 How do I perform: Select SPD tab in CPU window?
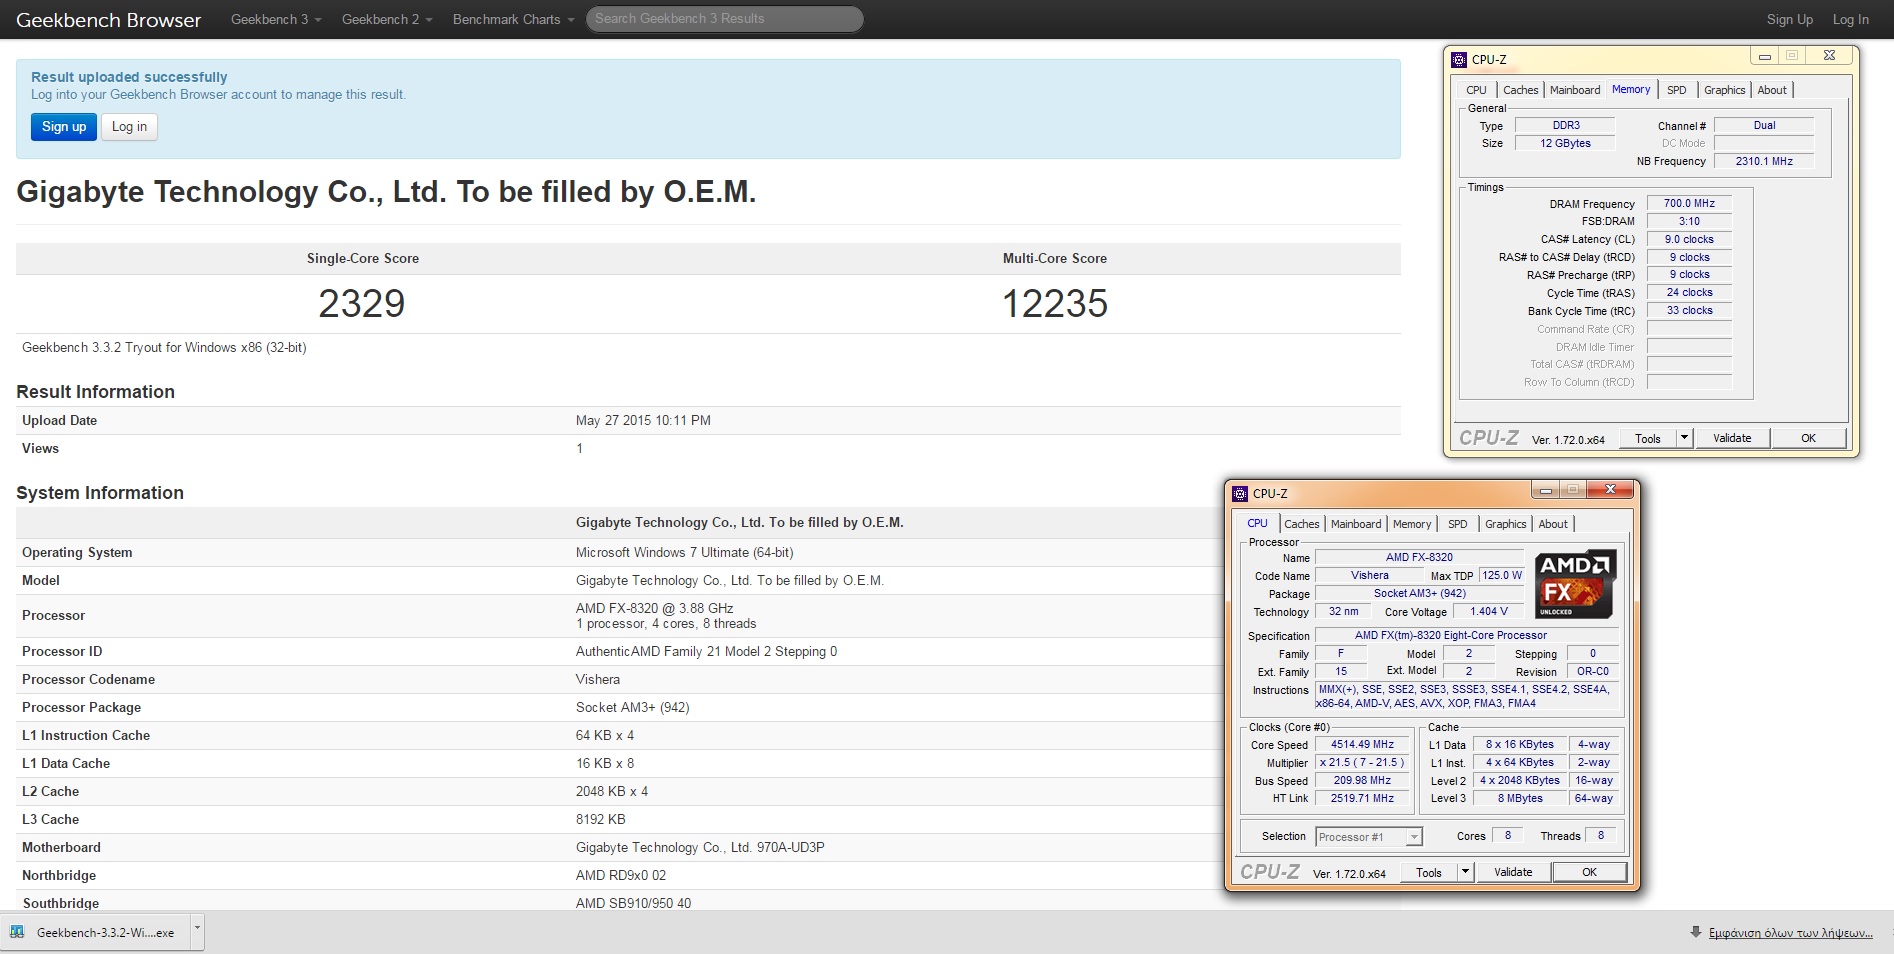(x=1458, y=524)
